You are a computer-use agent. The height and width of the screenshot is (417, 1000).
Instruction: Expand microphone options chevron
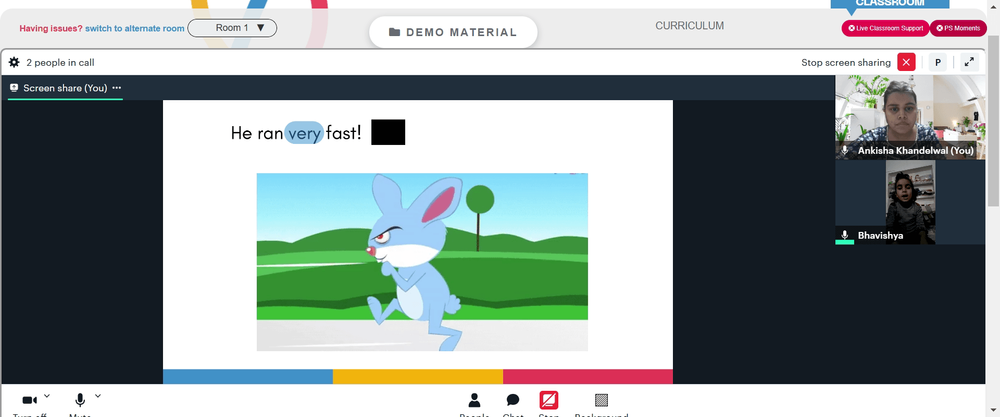pos(98,396)
